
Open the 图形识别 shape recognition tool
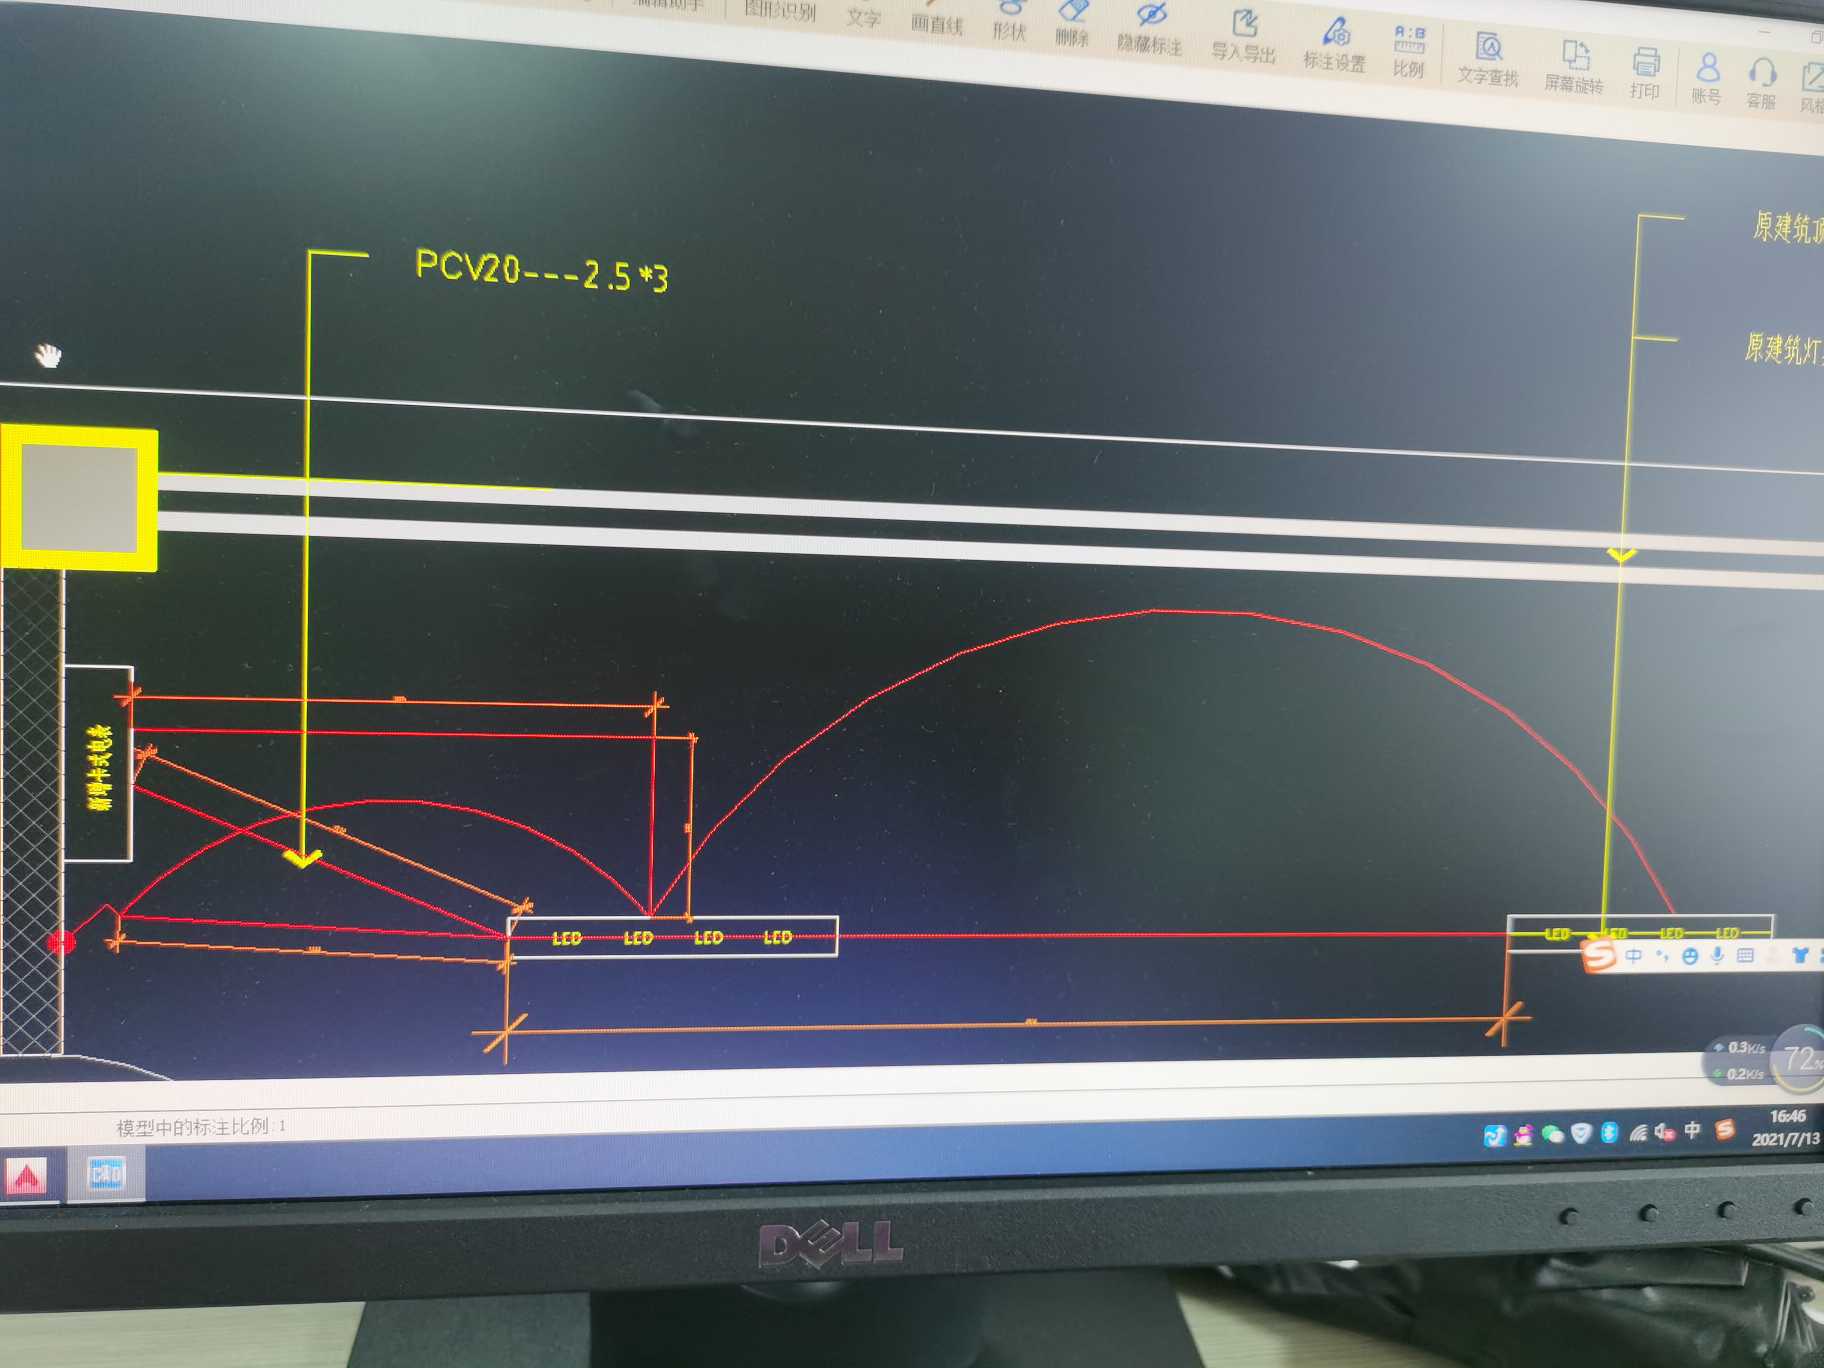(x=779, y=10)
